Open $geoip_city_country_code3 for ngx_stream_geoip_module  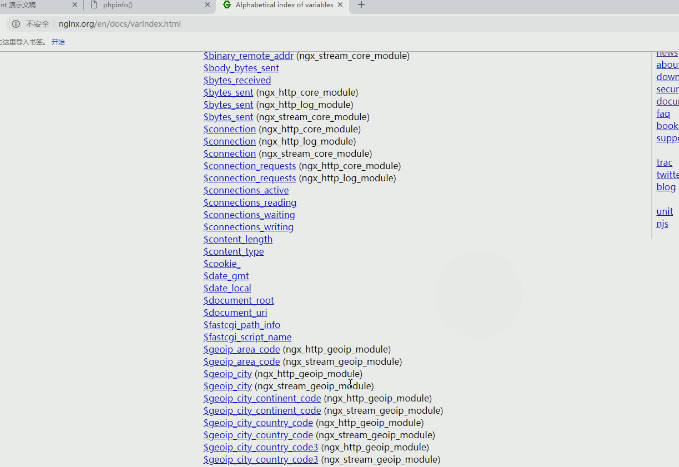point(261,459)
